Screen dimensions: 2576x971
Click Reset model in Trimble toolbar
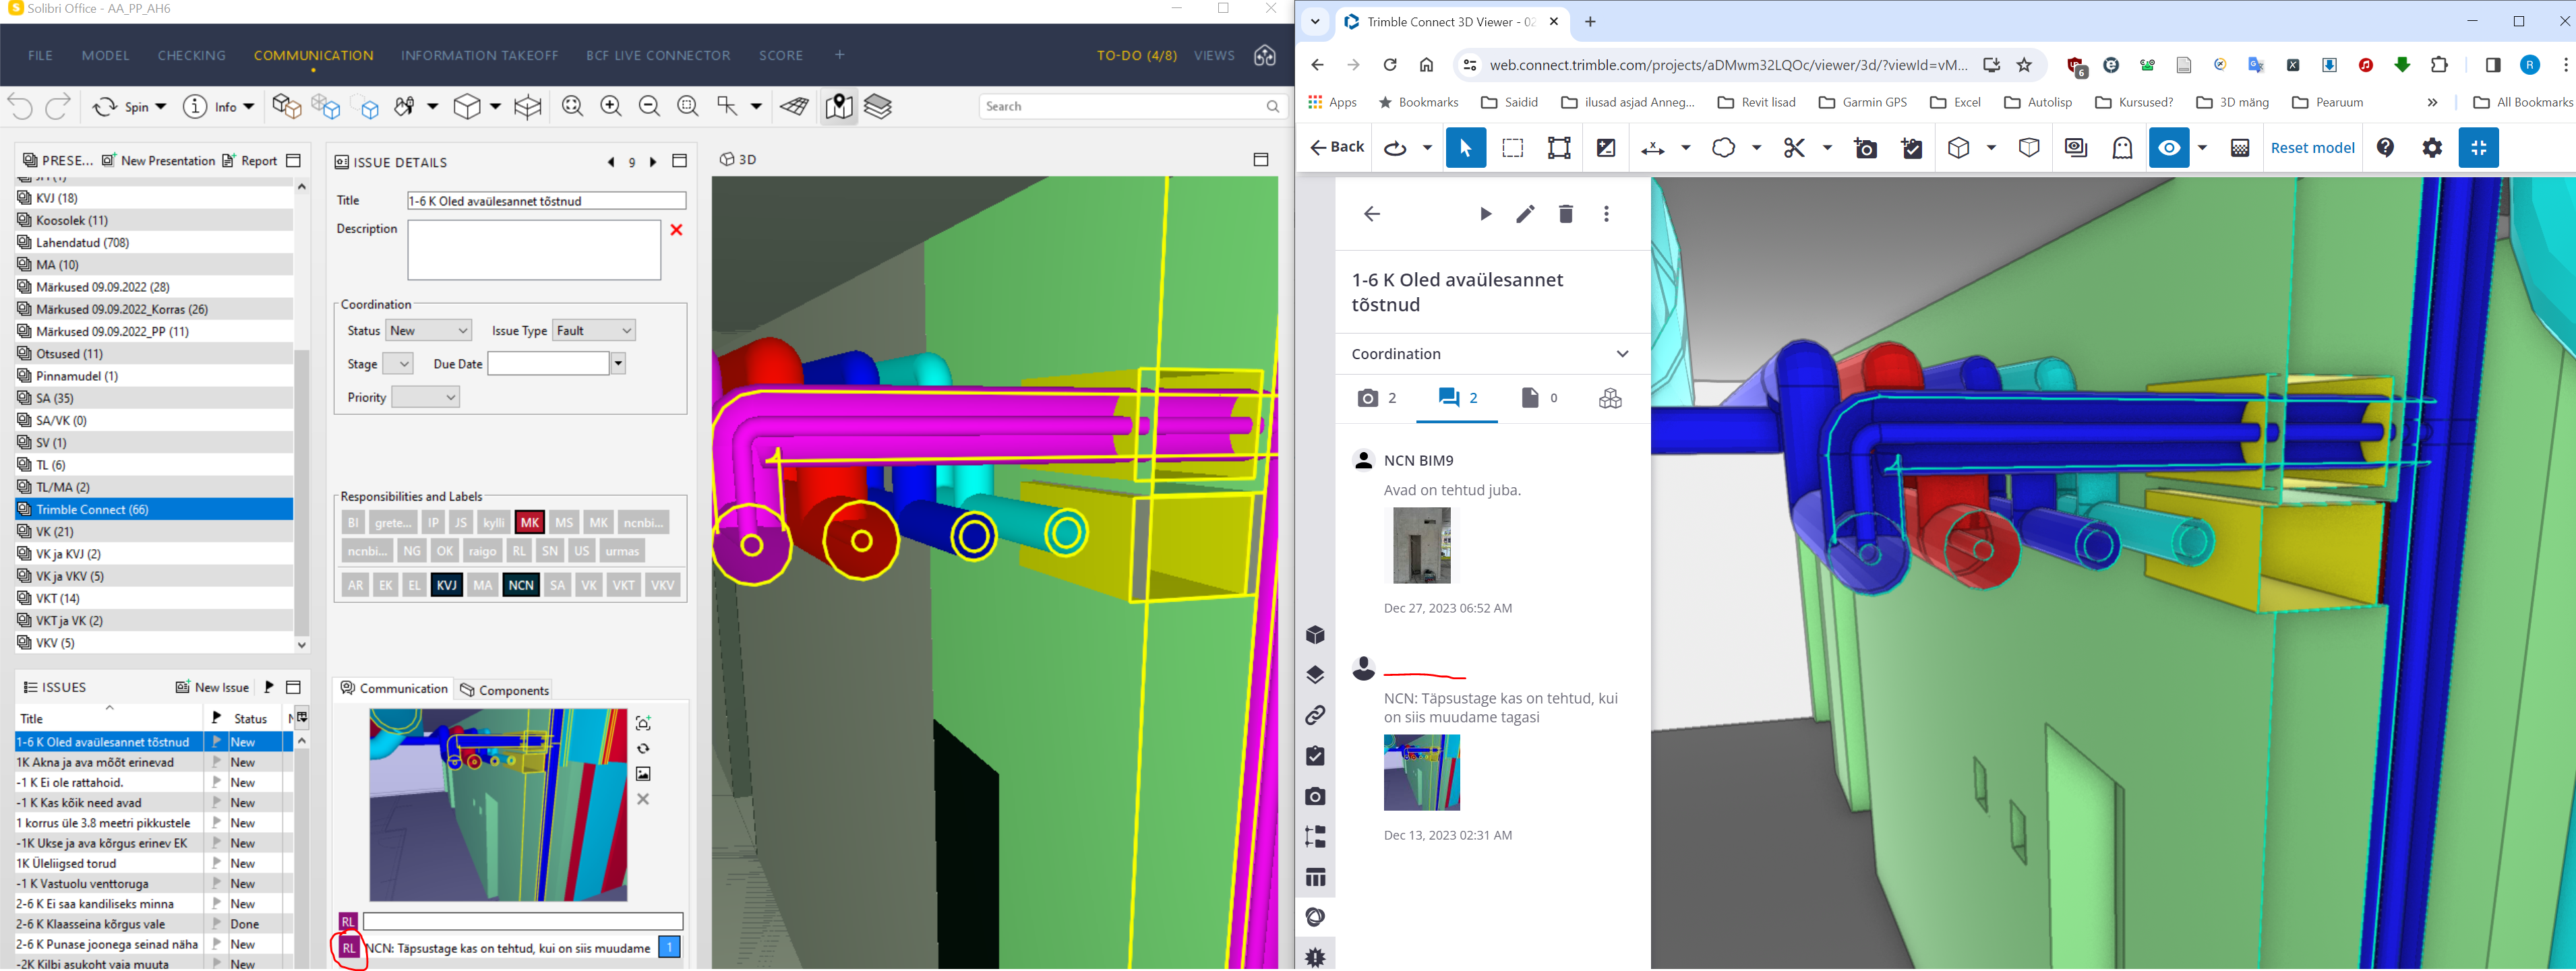tap(2312, 148)
